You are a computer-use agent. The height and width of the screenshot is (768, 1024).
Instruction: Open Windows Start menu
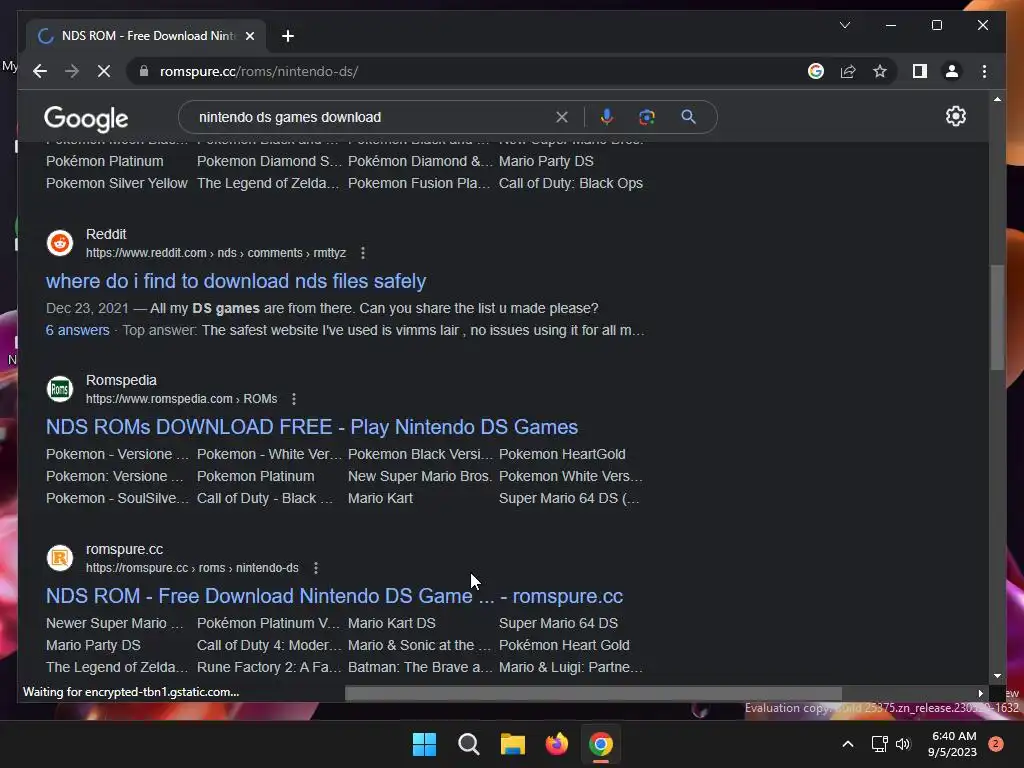(424, 744)
